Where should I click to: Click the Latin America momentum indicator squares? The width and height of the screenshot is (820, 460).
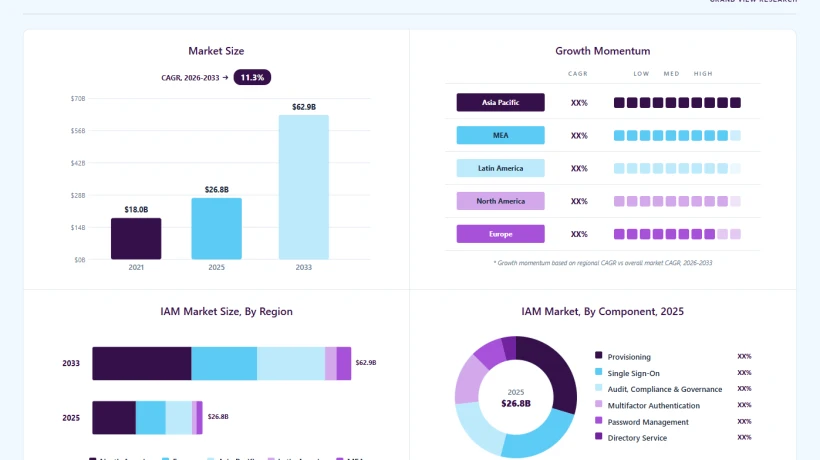[x=677, y=168]
